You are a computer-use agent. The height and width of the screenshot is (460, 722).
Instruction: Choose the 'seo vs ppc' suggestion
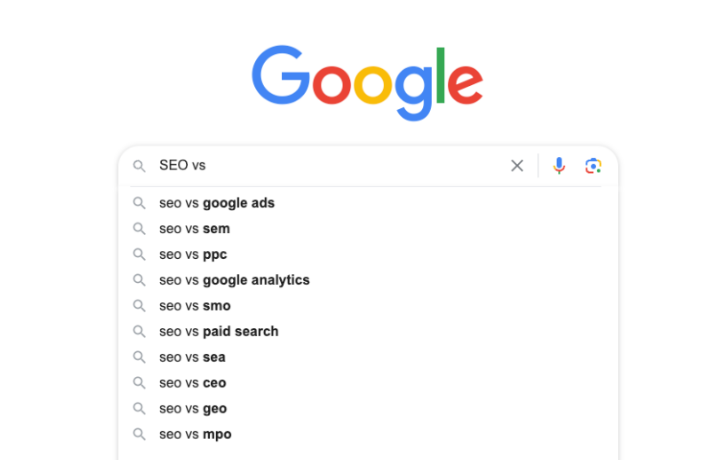(193, 255)
